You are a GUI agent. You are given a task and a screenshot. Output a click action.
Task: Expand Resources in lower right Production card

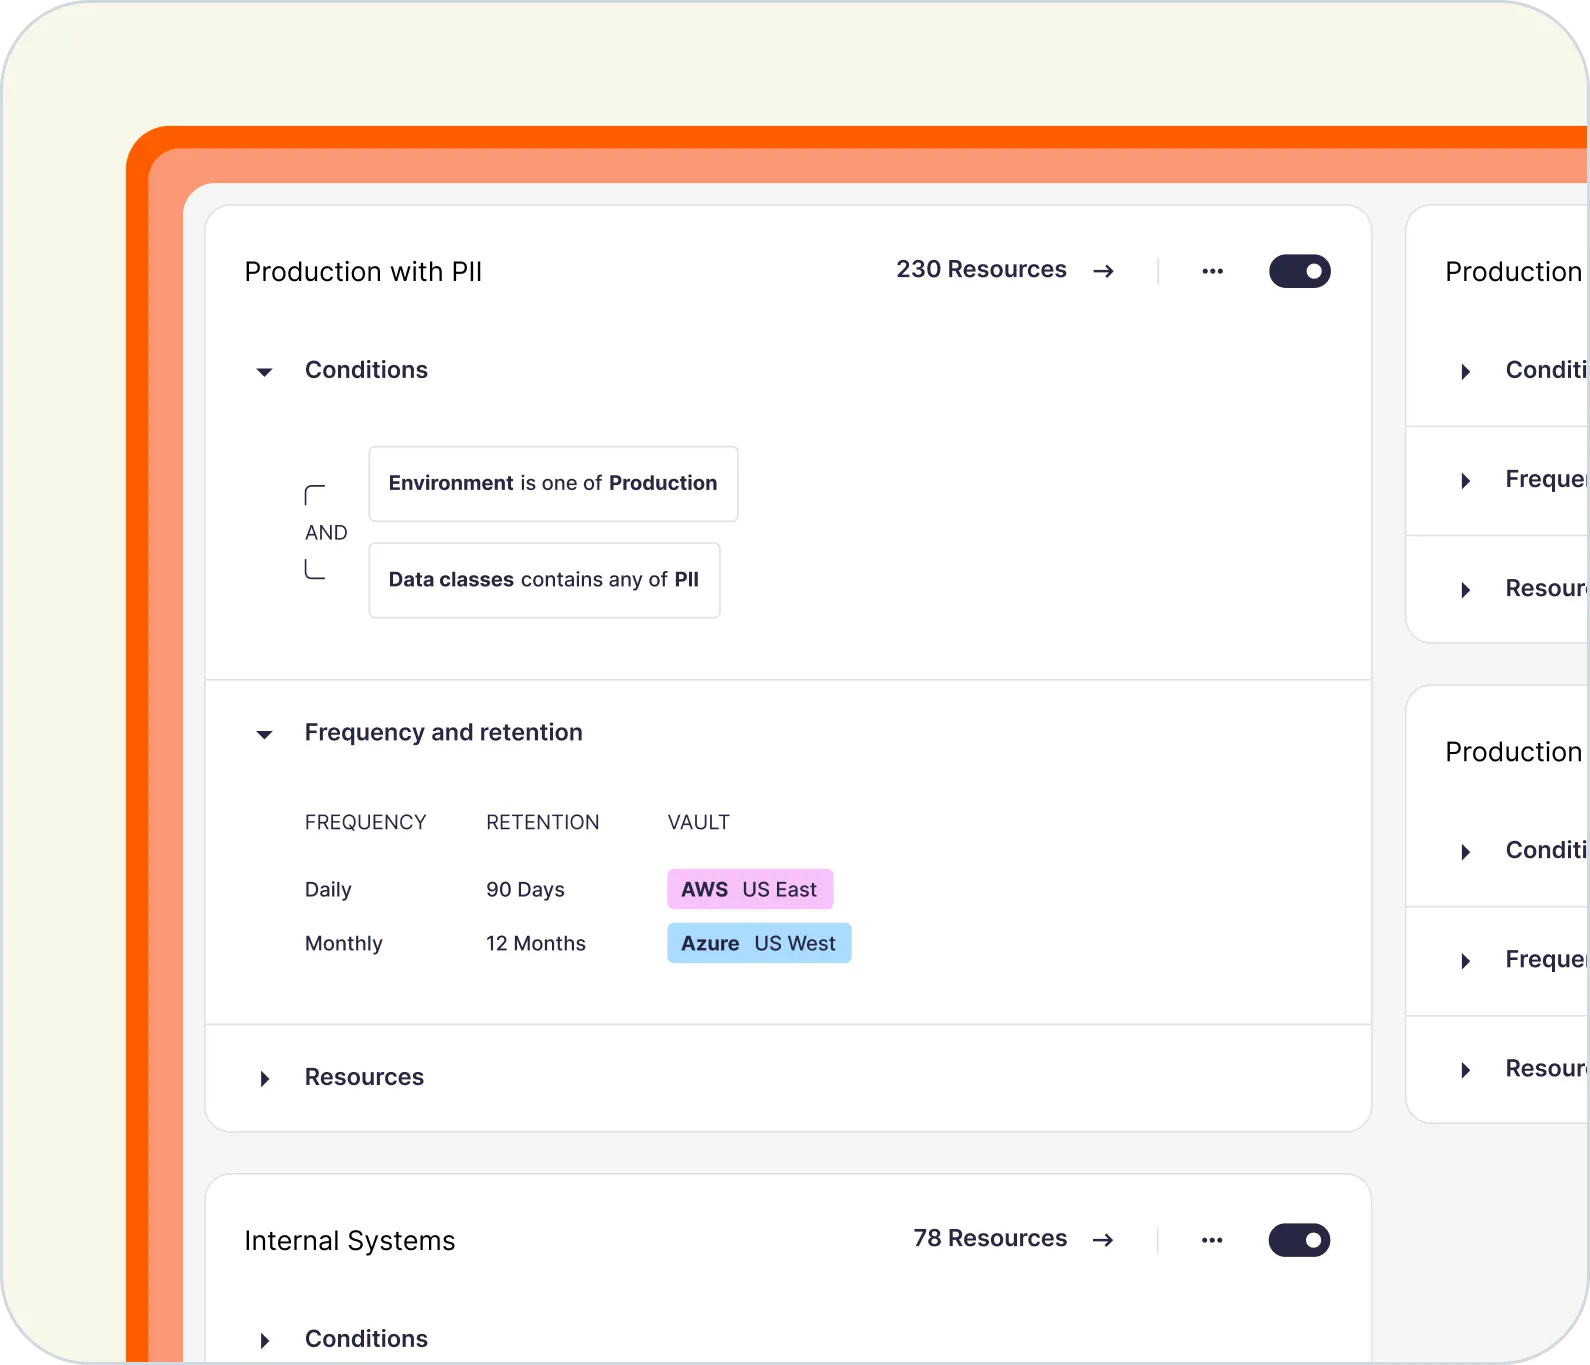tap(1465, 1070)
